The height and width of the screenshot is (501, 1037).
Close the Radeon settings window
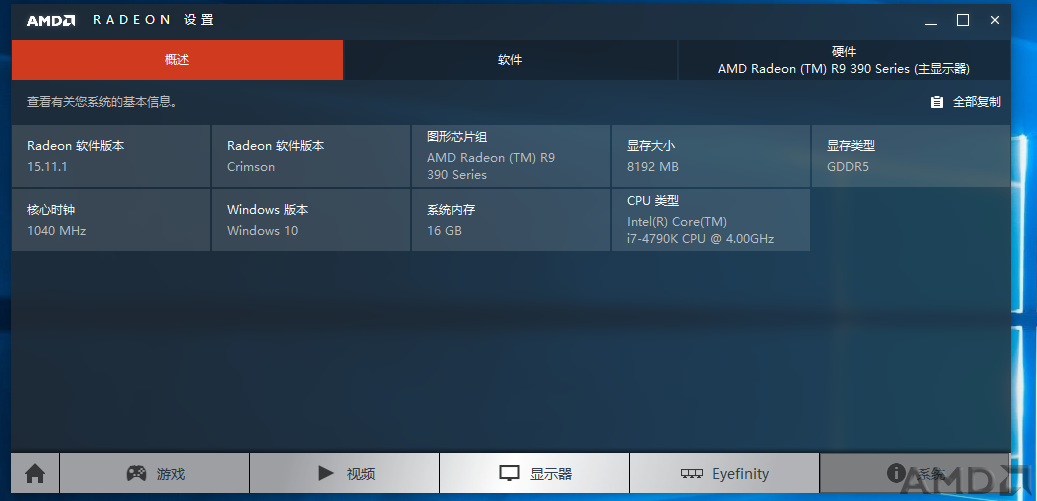click(995, 20)
